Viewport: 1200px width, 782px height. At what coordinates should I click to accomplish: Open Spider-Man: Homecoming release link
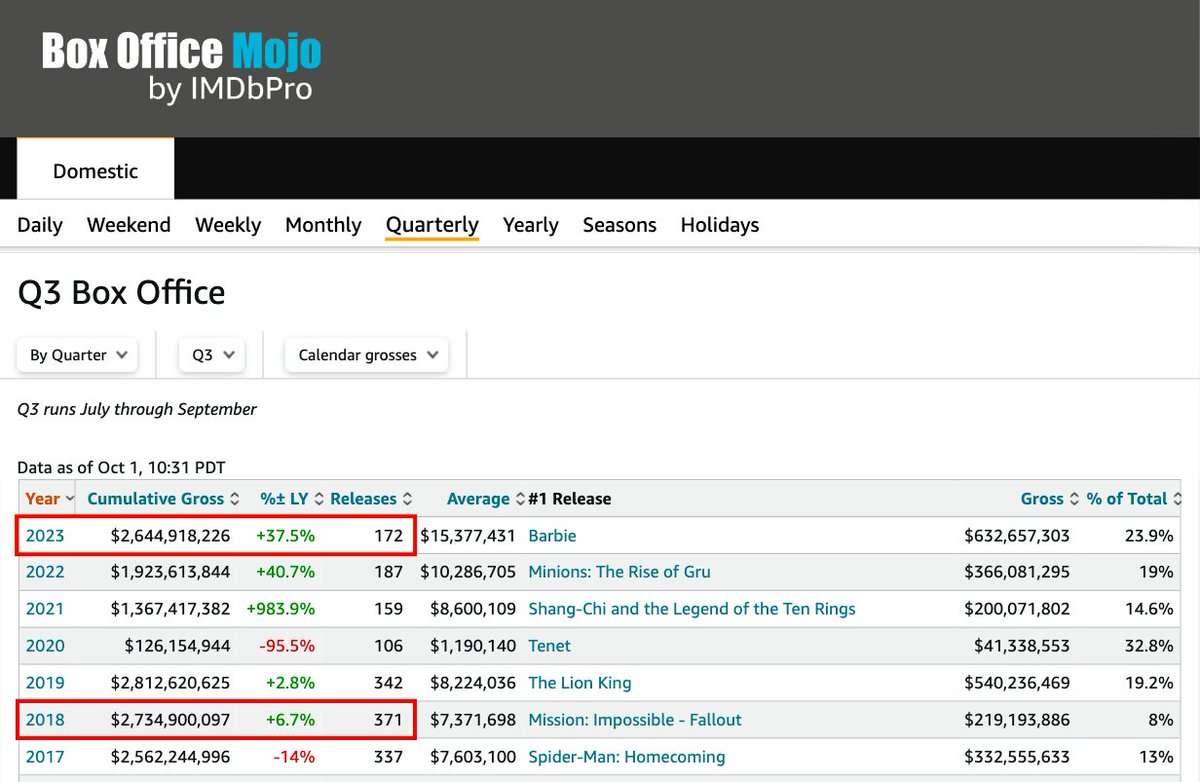click(x=627, y=757)
